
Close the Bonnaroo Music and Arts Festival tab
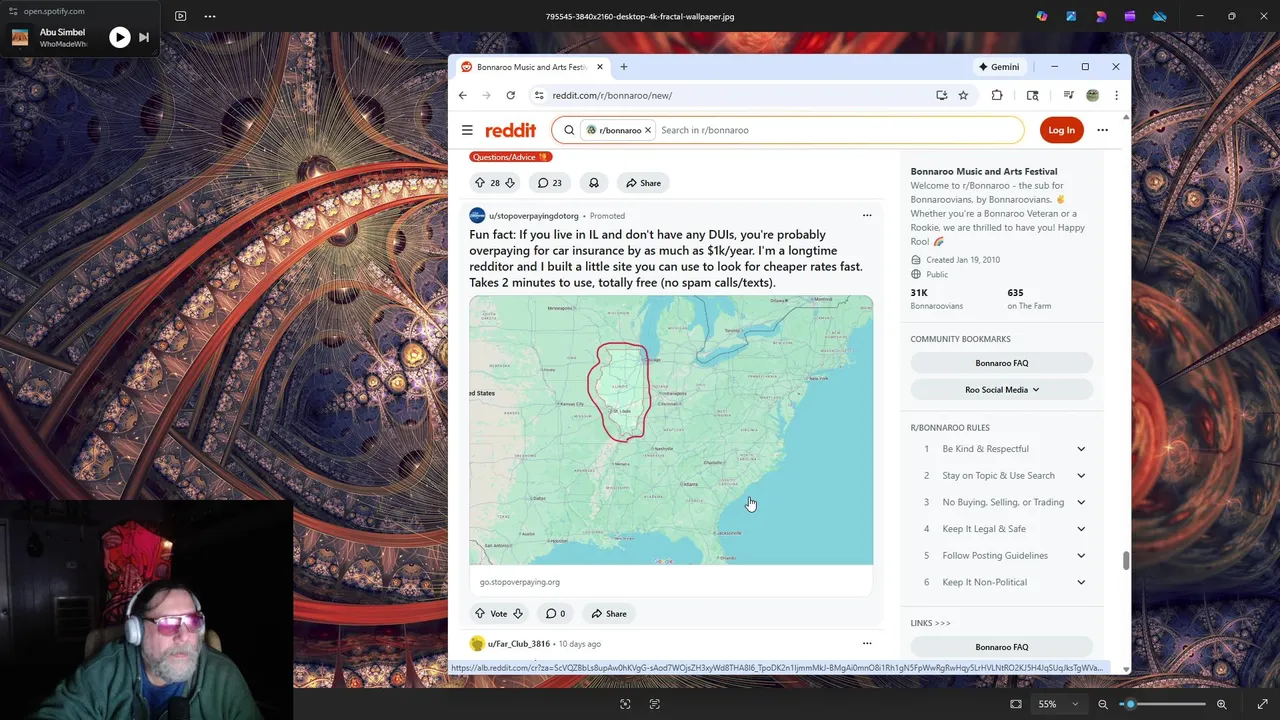600,67
